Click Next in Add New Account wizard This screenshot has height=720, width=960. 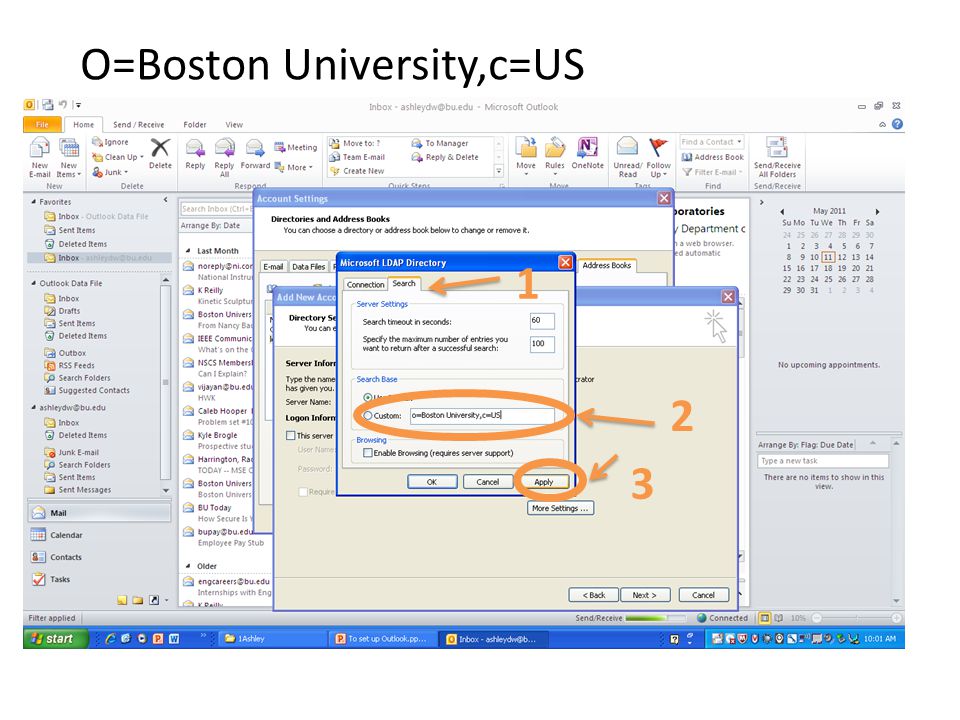(645, 595)
